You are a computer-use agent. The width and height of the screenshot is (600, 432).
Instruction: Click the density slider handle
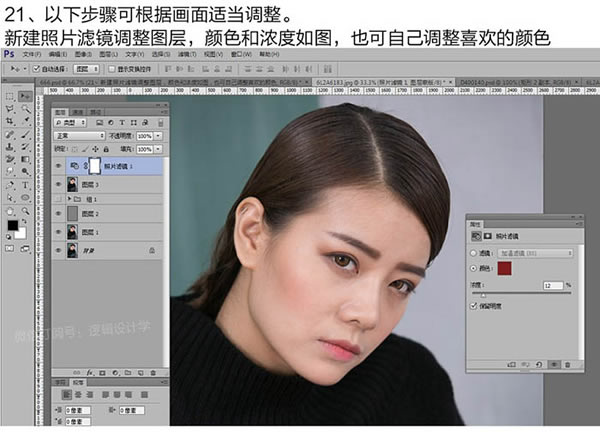click(483, 295)
